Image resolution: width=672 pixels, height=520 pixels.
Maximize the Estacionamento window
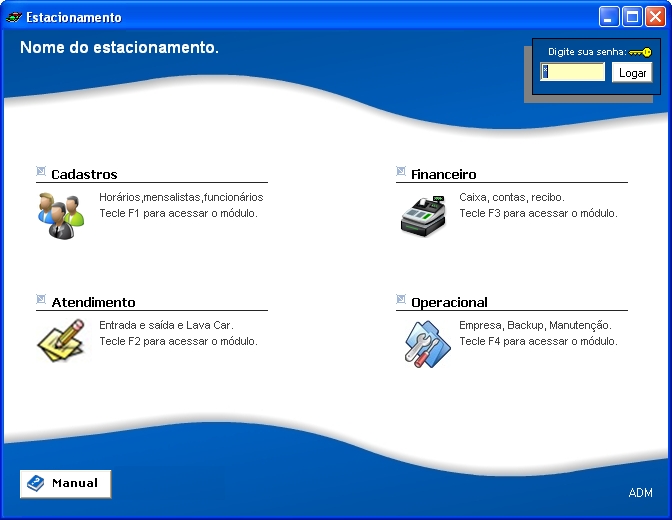(x=632, y=17)
